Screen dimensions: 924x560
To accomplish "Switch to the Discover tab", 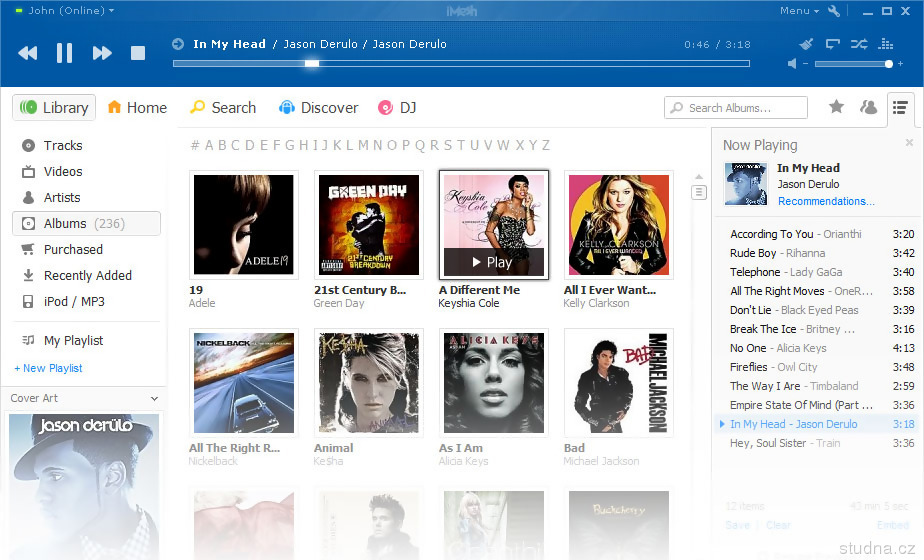I will [318, 107].
